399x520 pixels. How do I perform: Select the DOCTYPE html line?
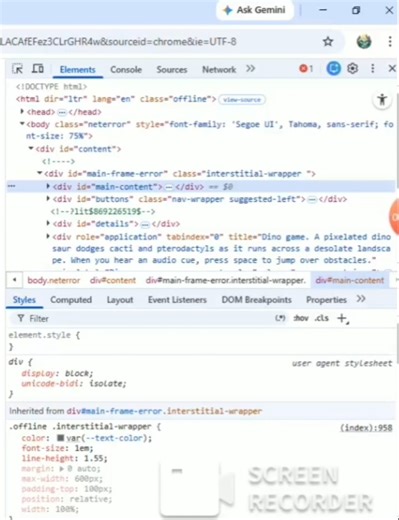point(52,87)
